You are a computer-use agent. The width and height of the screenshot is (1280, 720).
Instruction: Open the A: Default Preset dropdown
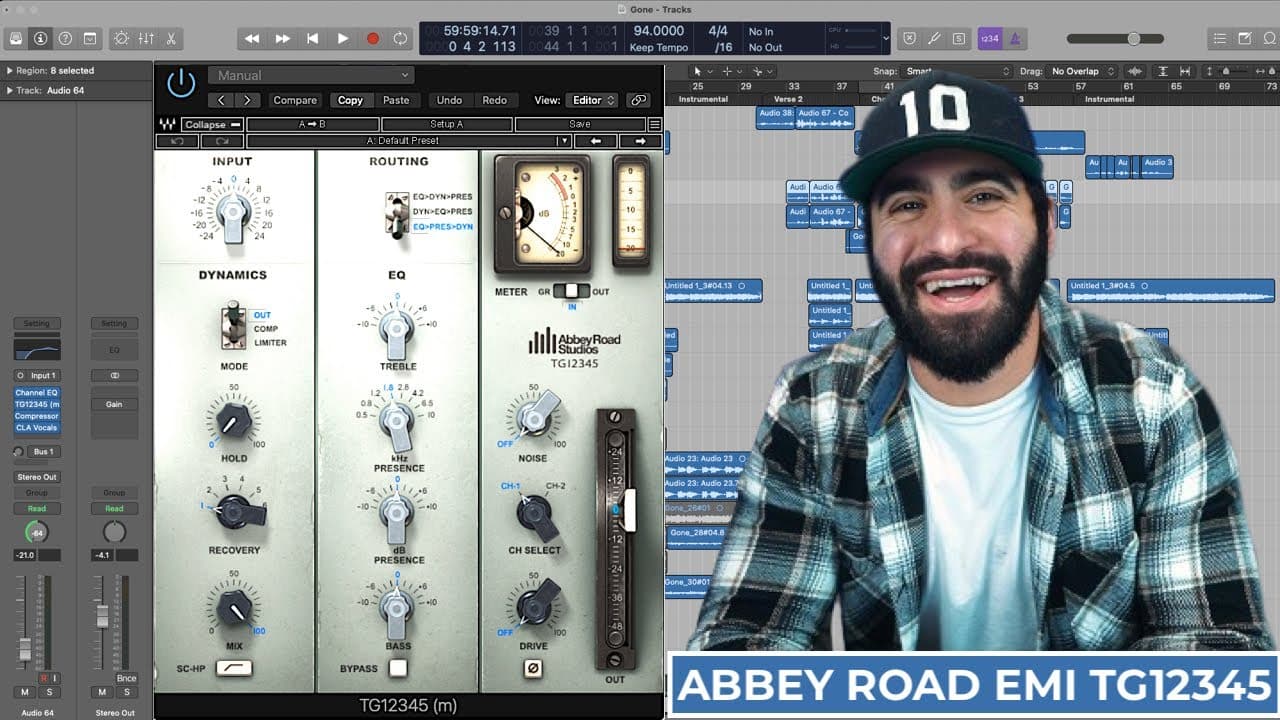[409, 141]
